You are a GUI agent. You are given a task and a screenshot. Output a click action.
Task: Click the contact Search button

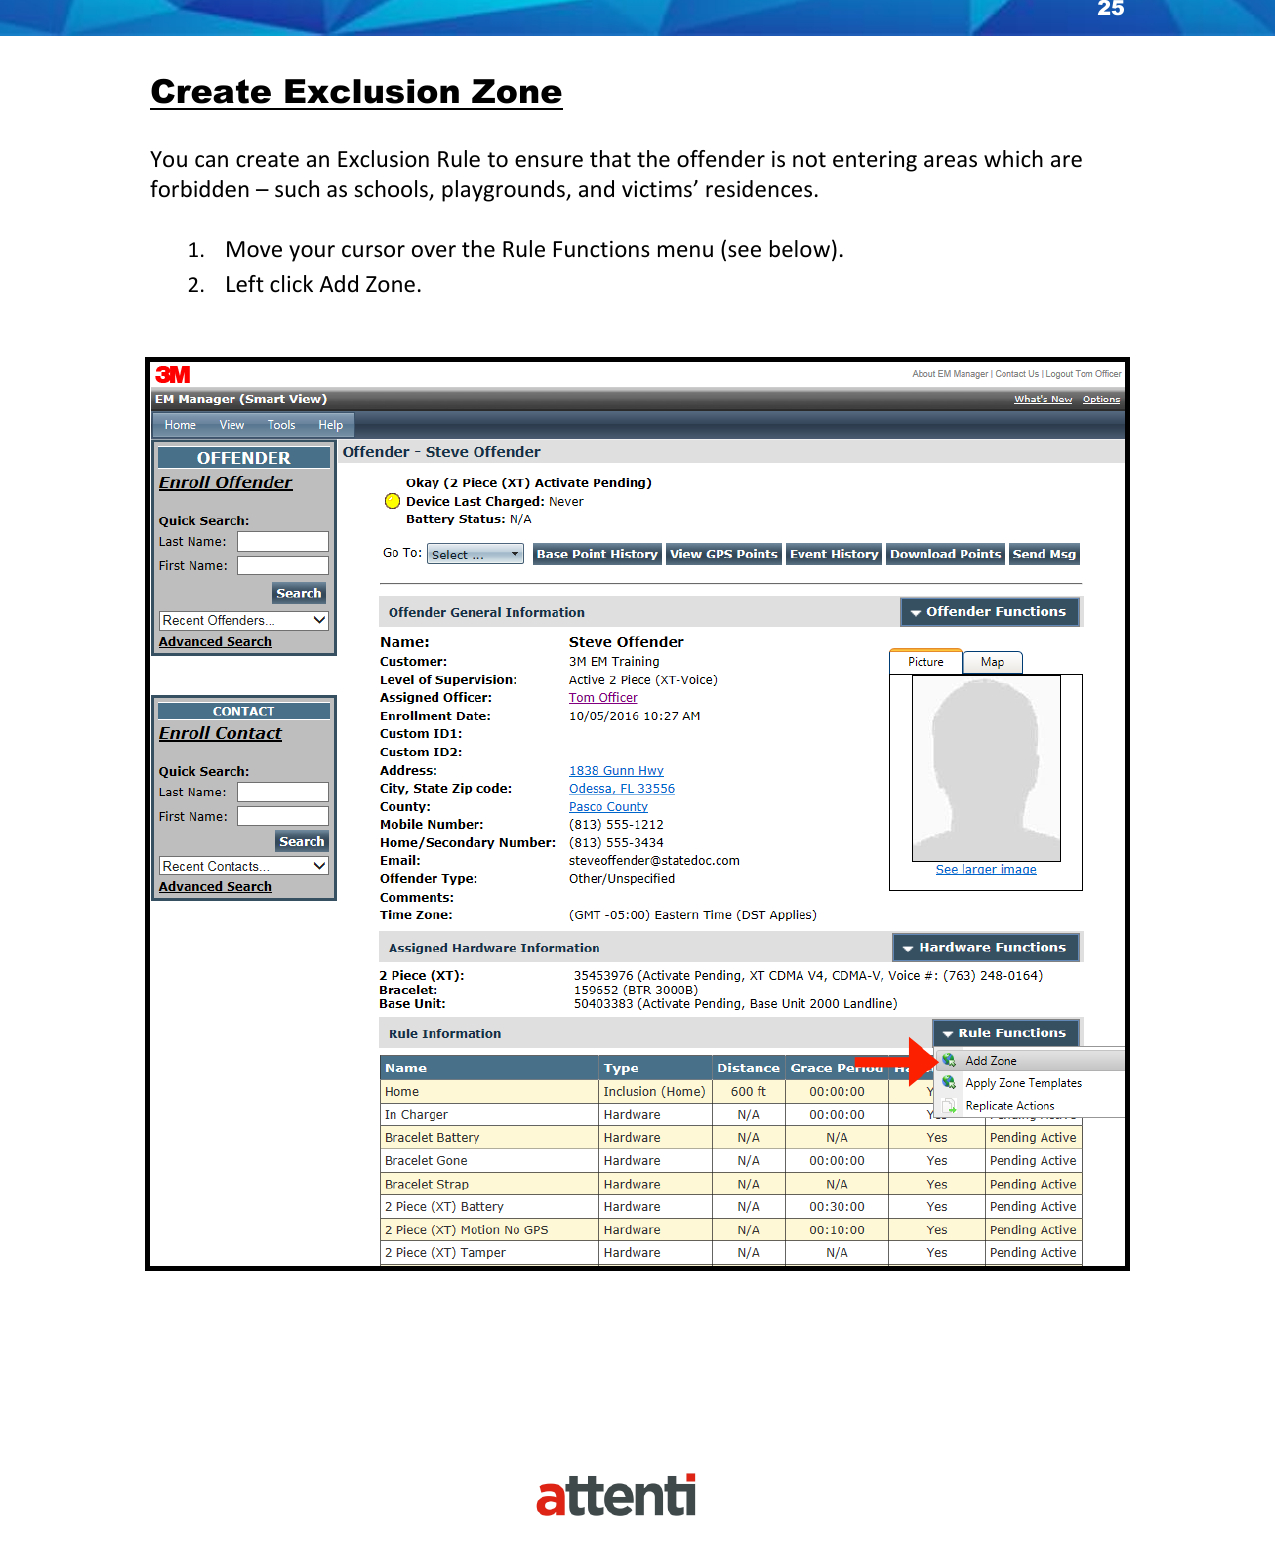click(301, 842)
